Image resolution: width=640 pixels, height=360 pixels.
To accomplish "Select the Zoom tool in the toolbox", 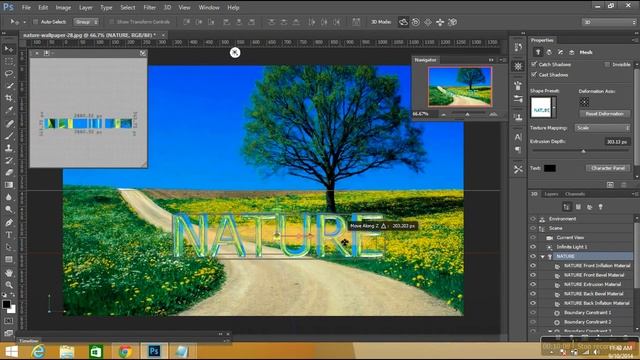I will click(x=9, y=285).
